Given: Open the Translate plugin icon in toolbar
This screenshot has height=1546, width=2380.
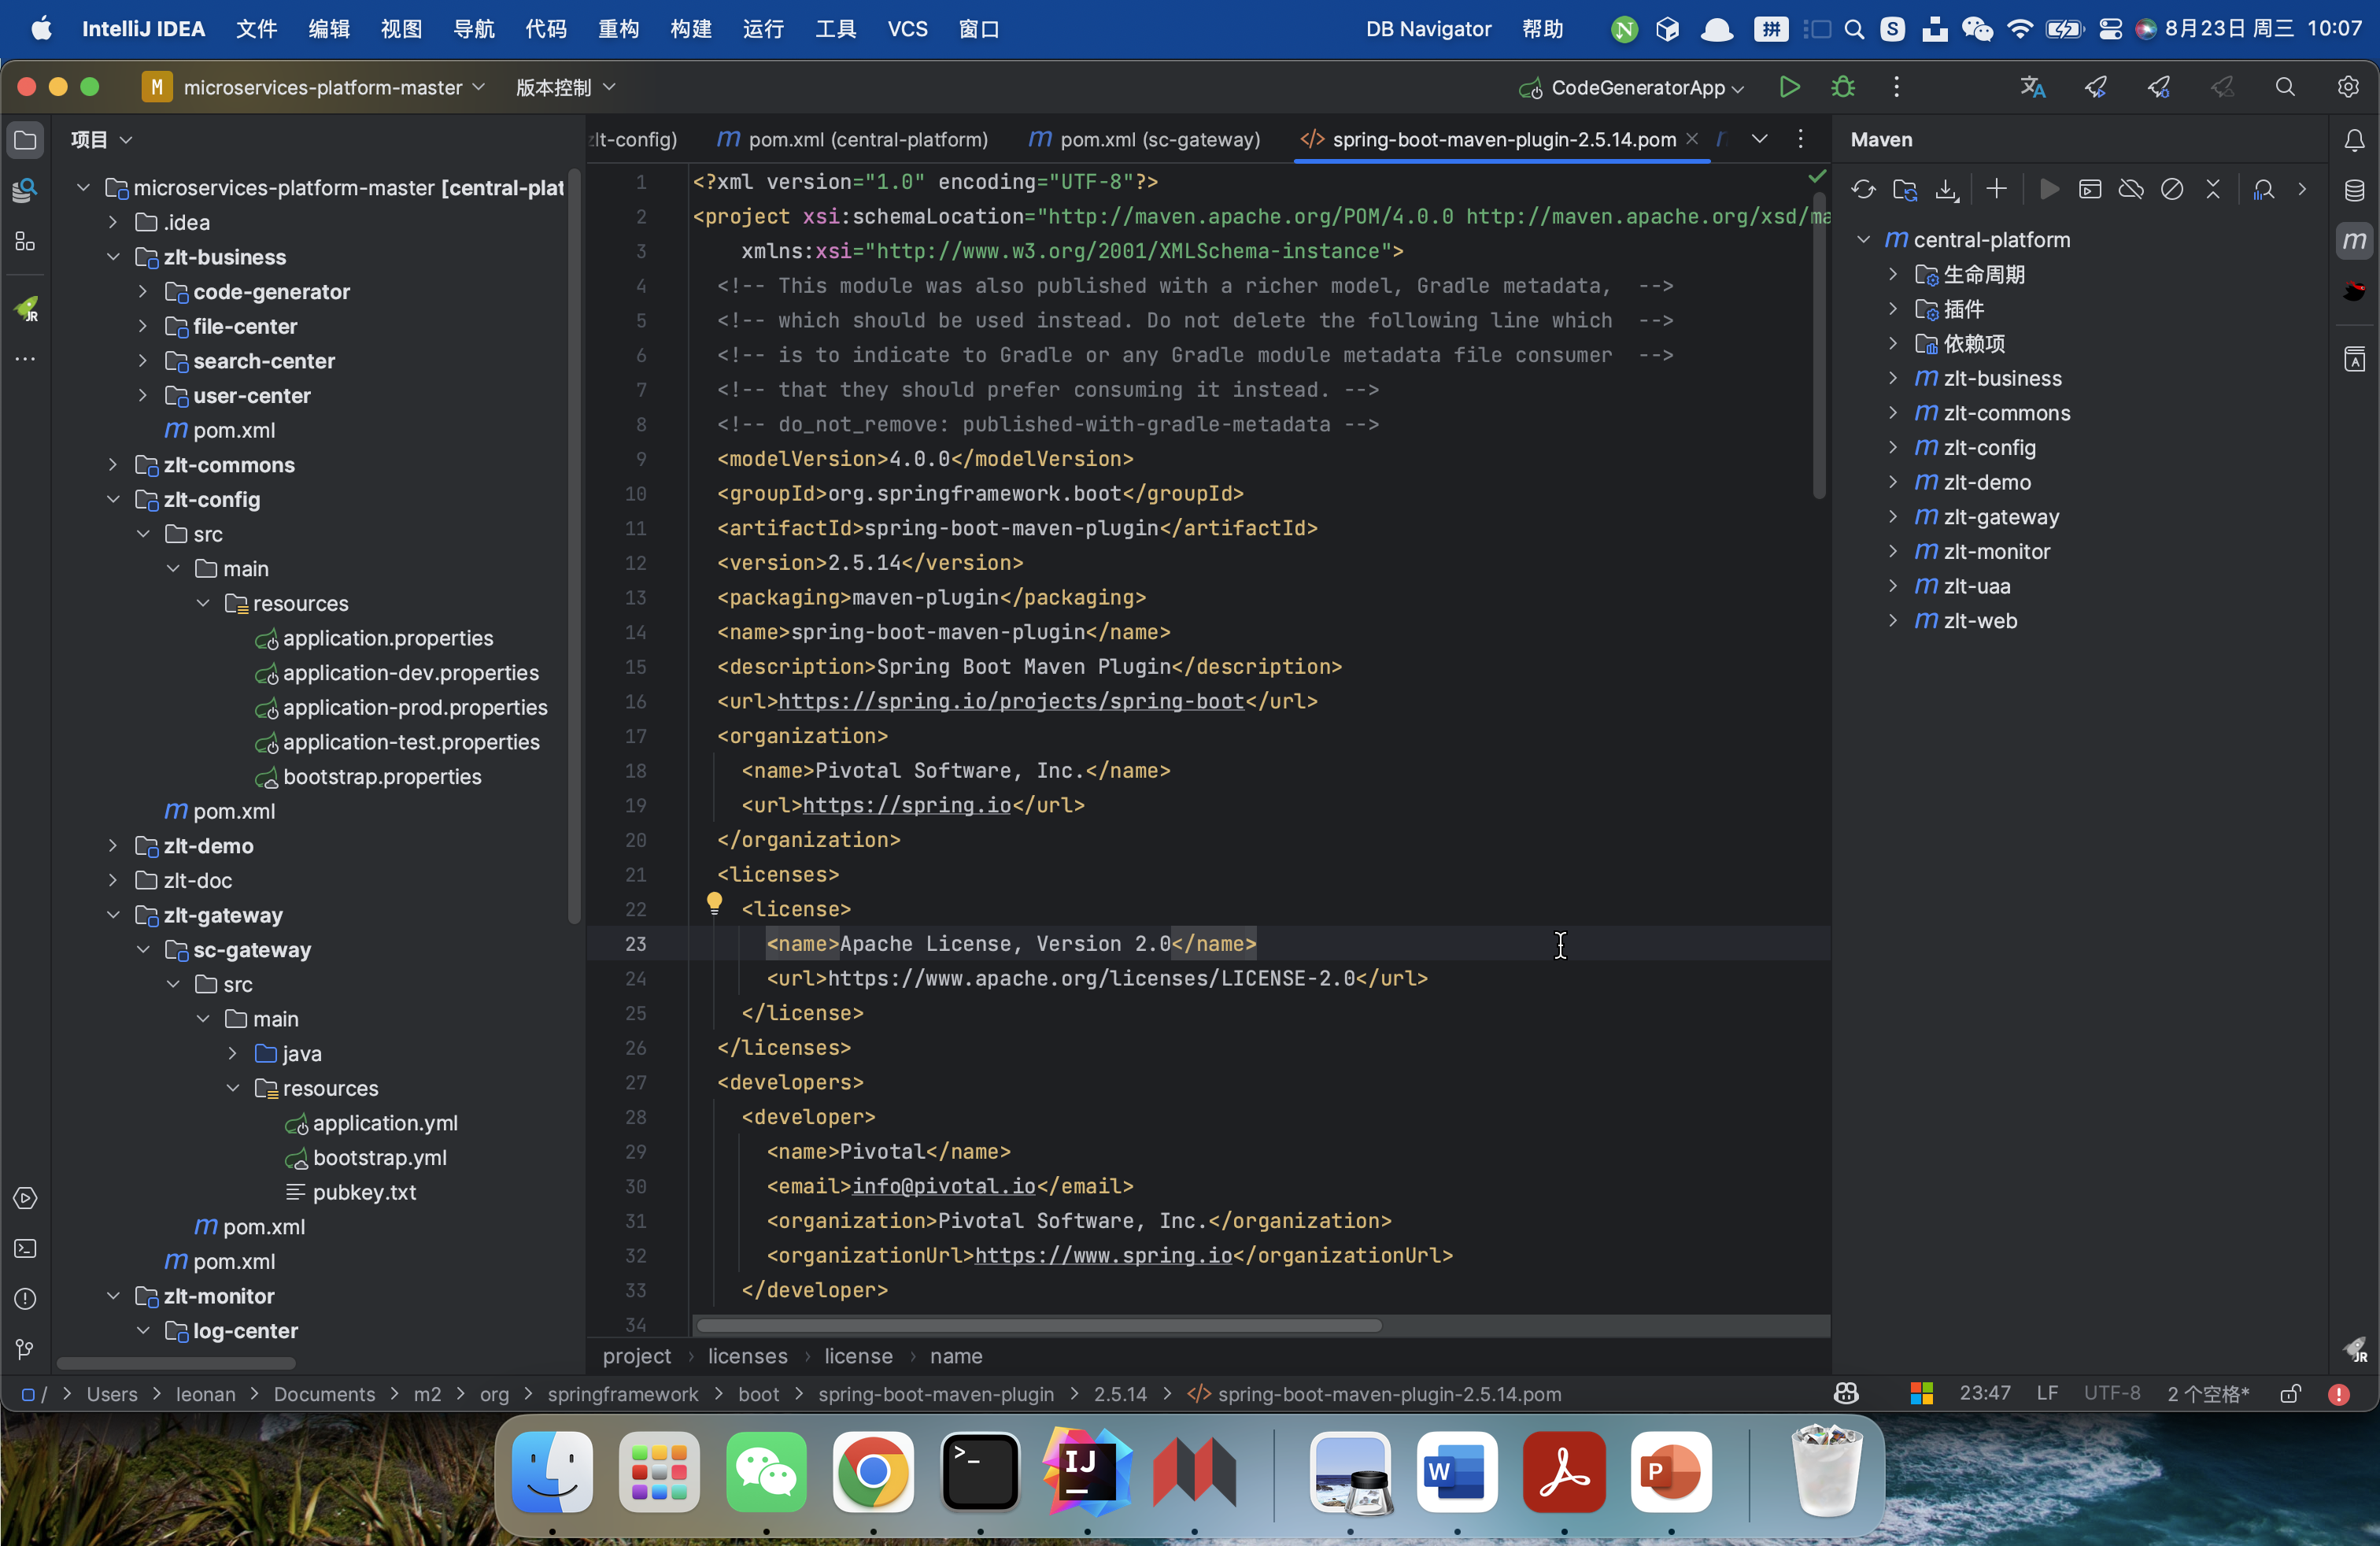Looking at the screenshot, I should [x=2032, y=87].
